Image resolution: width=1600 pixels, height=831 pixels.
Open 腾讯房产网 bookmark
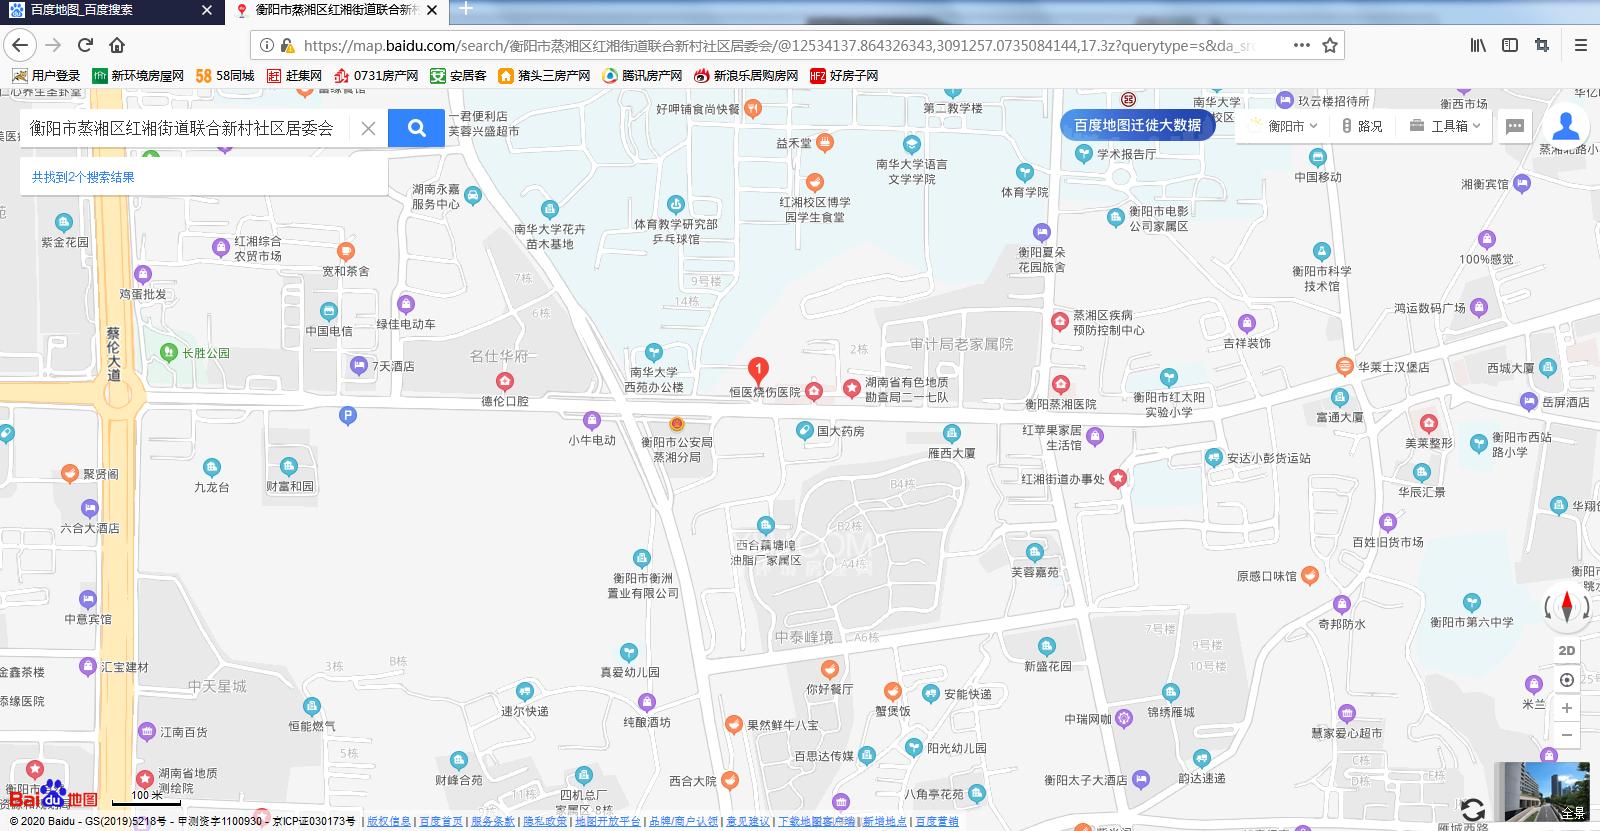click(x=642, y=75)
